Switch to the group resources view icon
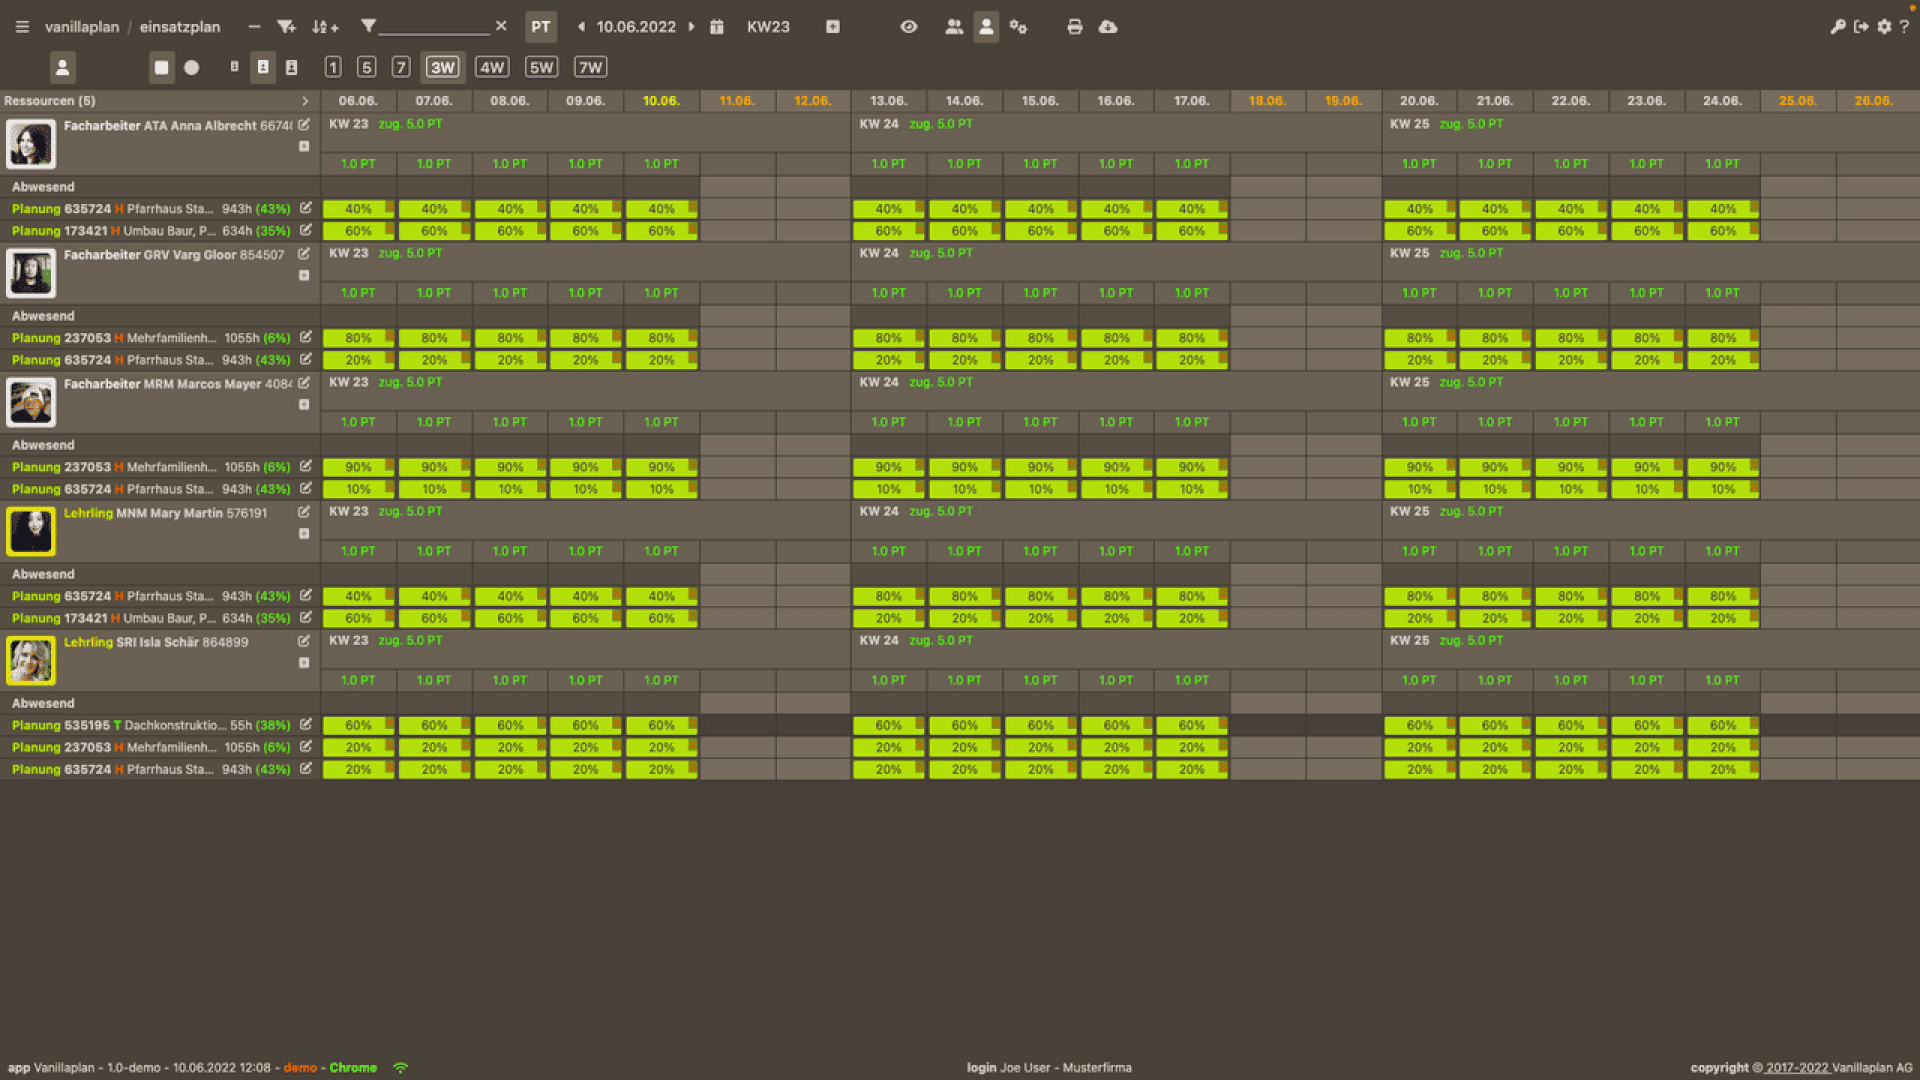1920x1080 pixels. click(954, 27)
